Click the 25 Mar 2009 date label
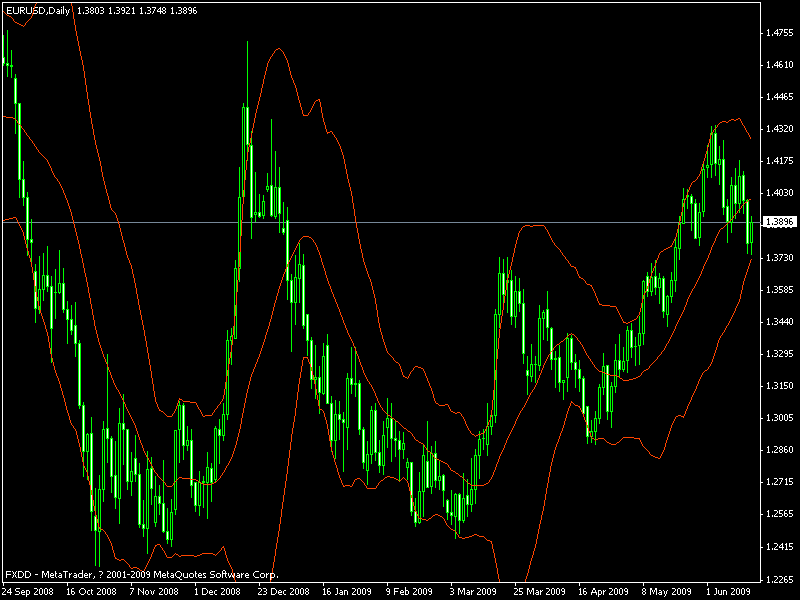Viewport: 800px width, 600px height. [x=539, y=592]
